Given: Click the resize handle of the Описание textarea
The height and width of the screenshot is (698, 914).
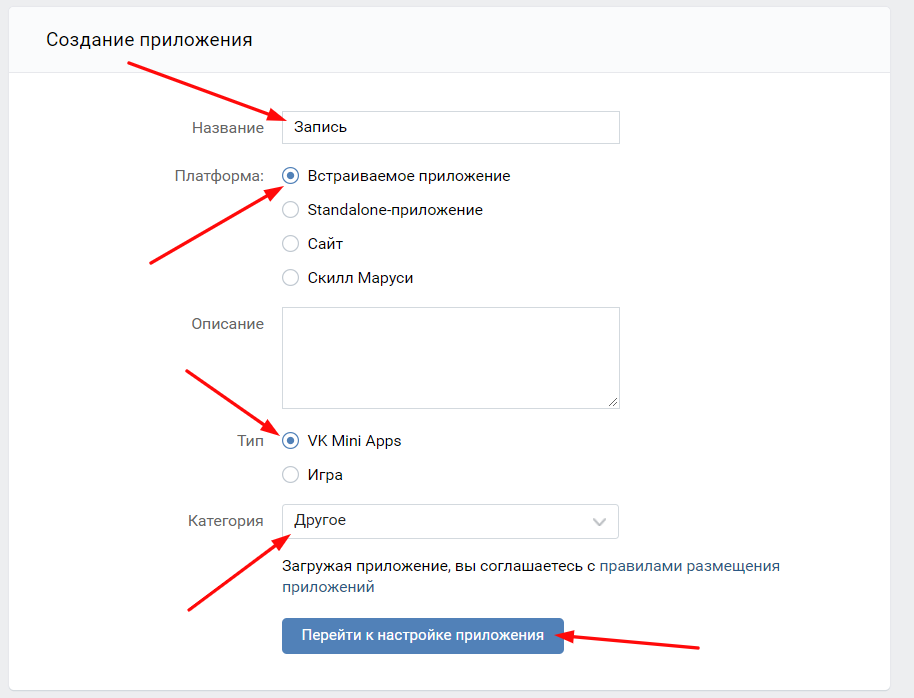Looking at the screenshot, I should [x=613, y=402].
